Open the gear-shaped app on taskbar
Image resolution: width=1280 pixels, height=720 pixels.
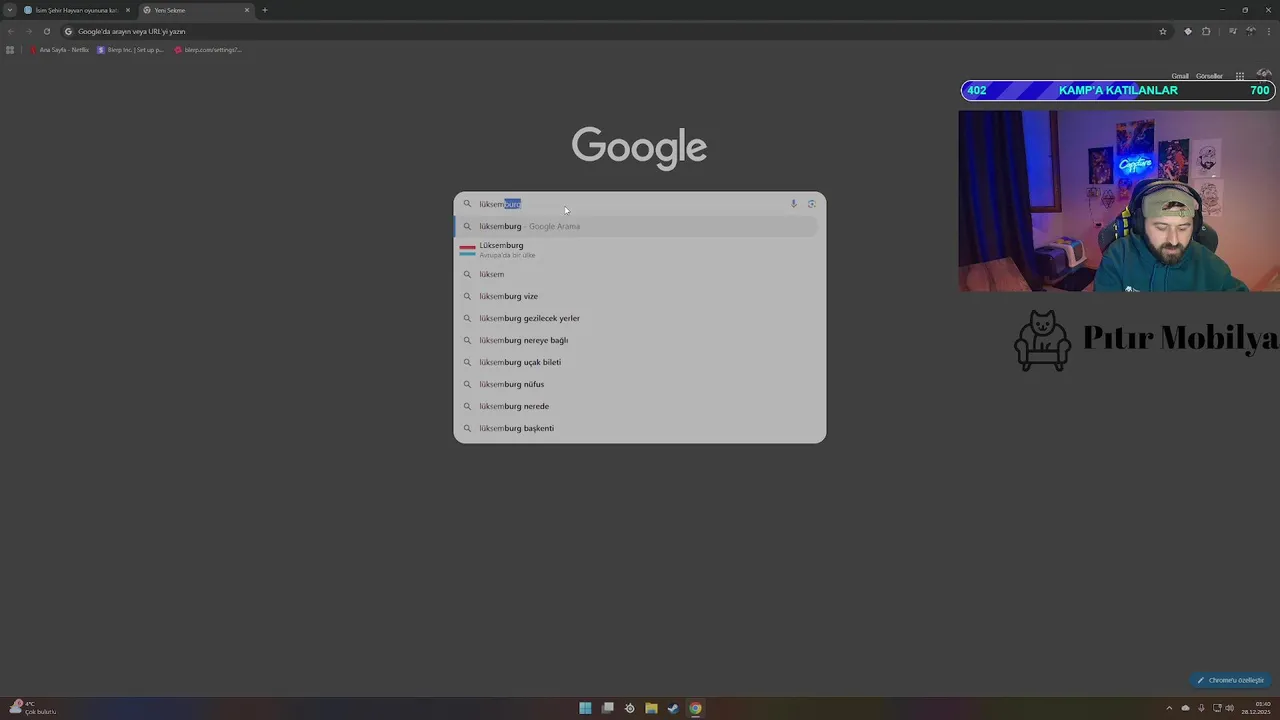pyautogui.click(x=629, y=708)
